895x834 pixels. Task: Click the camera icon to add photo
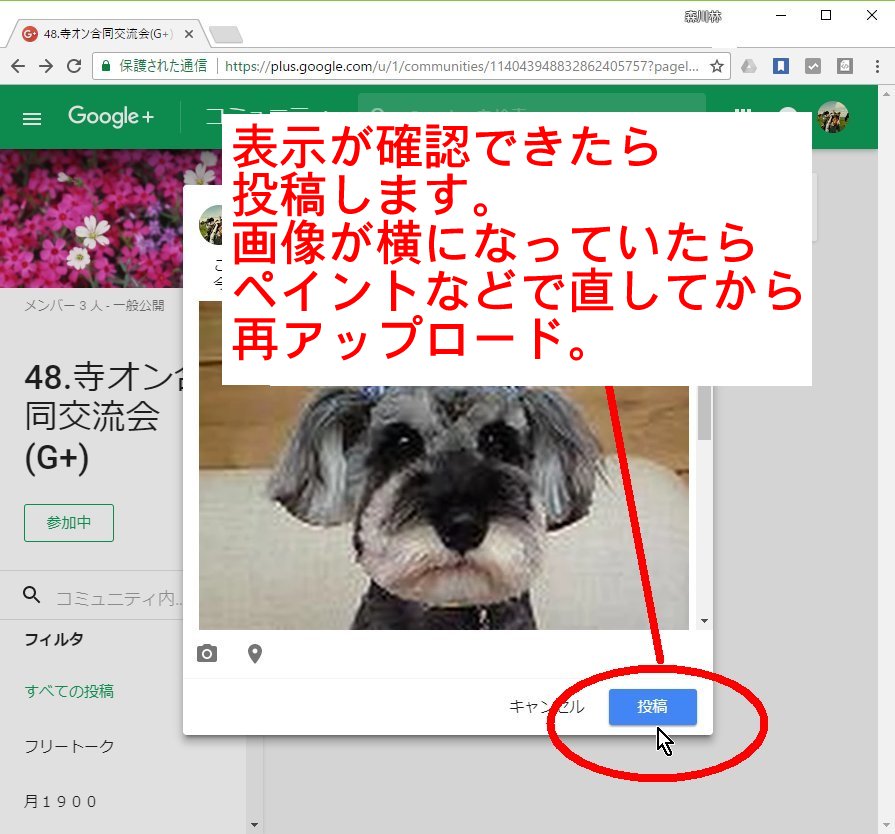coord(207,654)
